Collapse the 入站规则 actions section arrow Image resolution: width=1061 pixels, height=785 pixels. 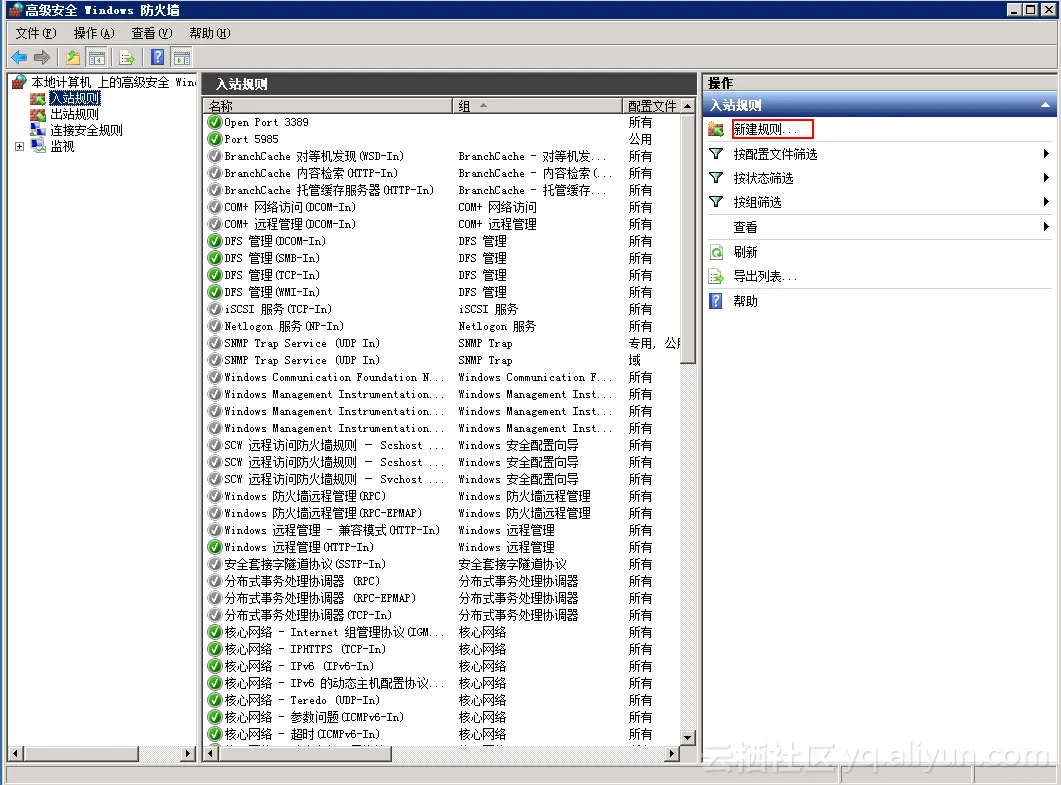(1045, 105)
